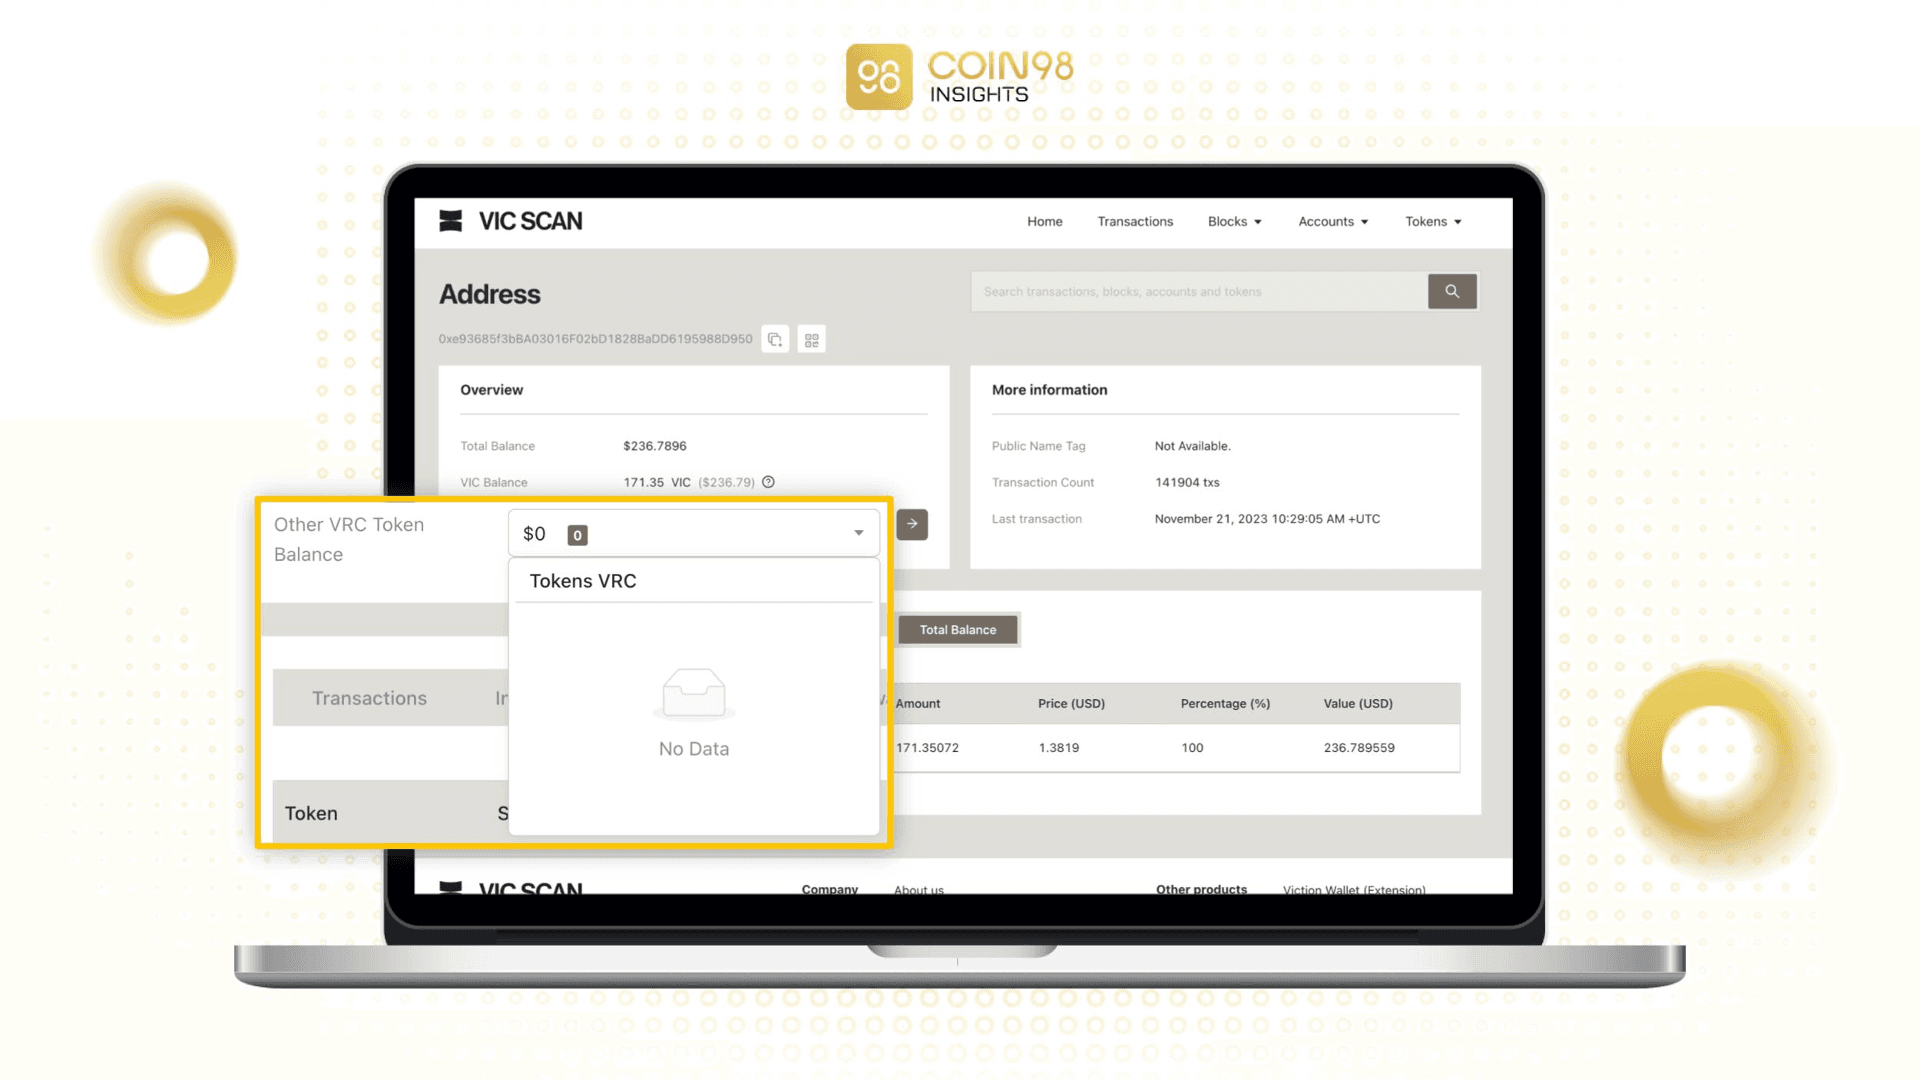Click the search transactions input field
The width and height of the screenshot is (1920, 1080).
(x=1199, y=291)
